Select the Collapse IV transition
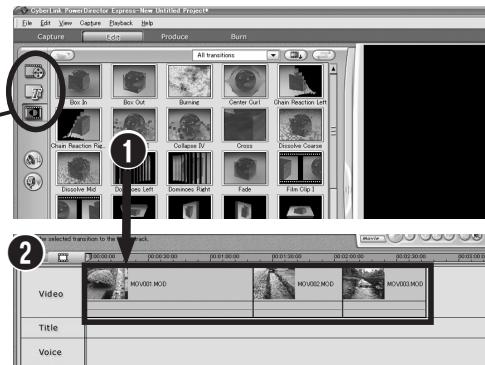485x365 pixels. pyautogui.click(x=189, y=125)
